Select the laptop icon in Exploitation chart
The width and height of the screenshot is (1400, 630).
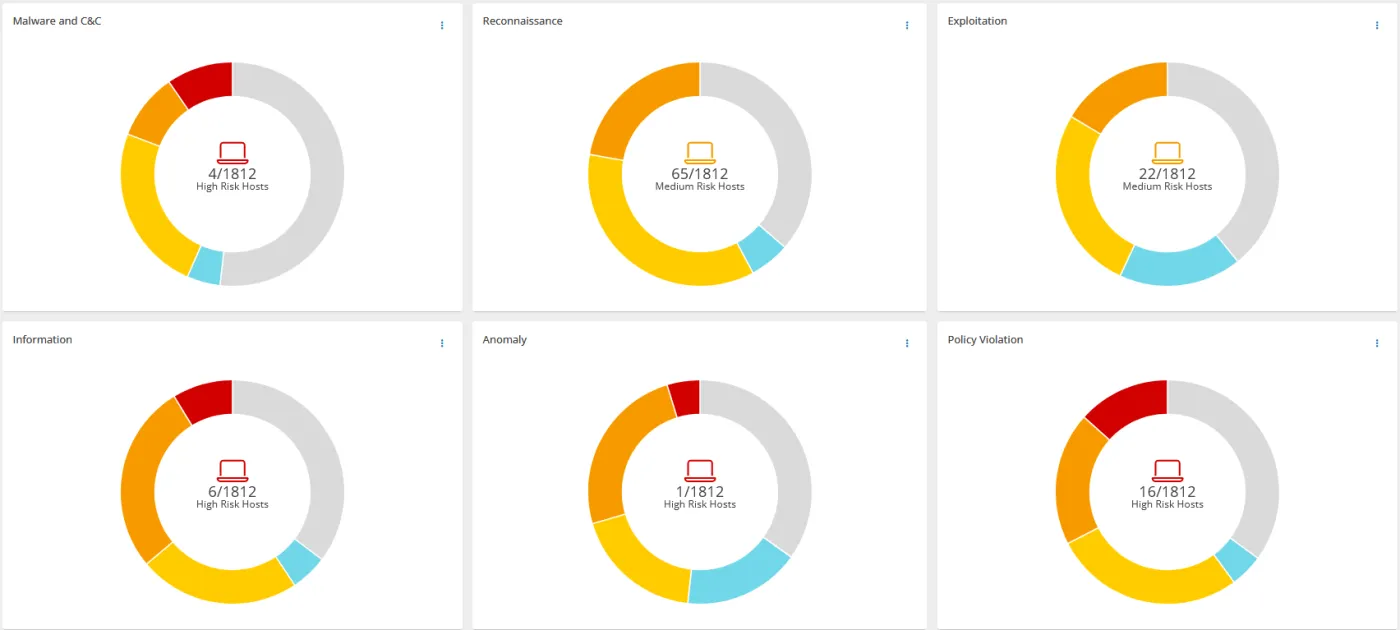coord(1167,153)
